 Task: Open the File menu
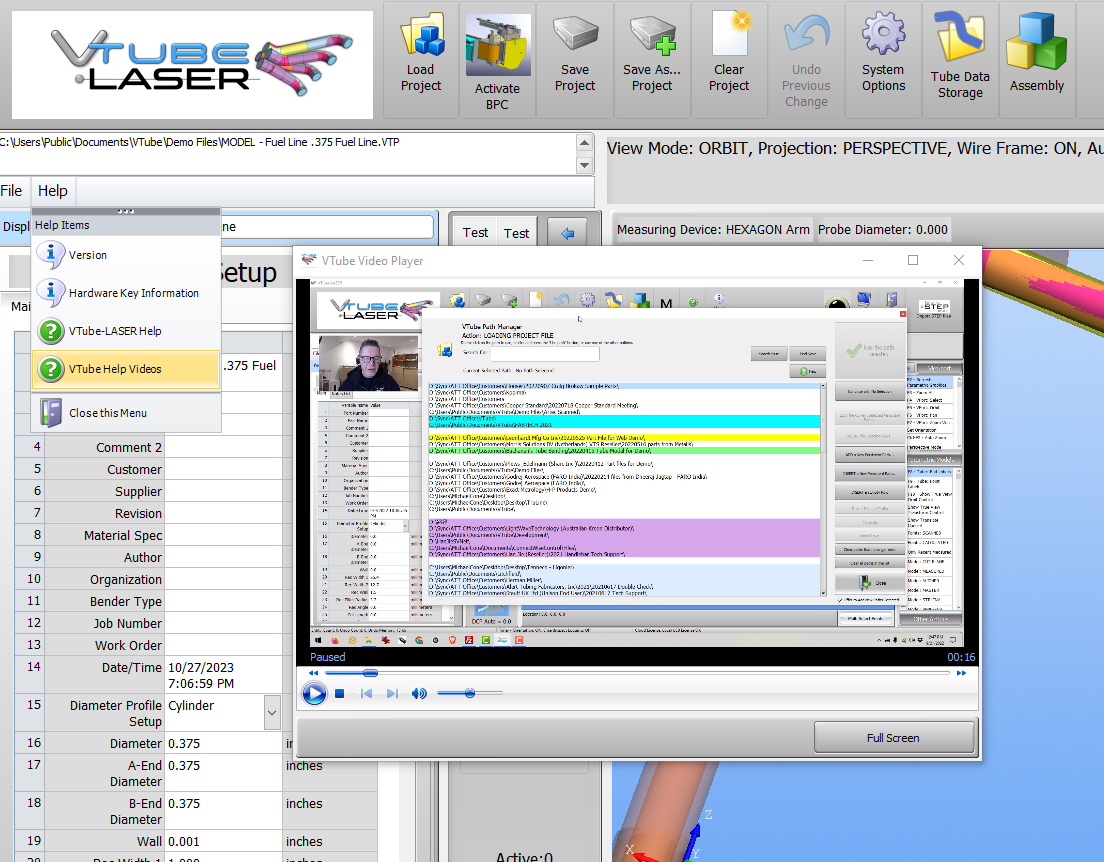11,191
